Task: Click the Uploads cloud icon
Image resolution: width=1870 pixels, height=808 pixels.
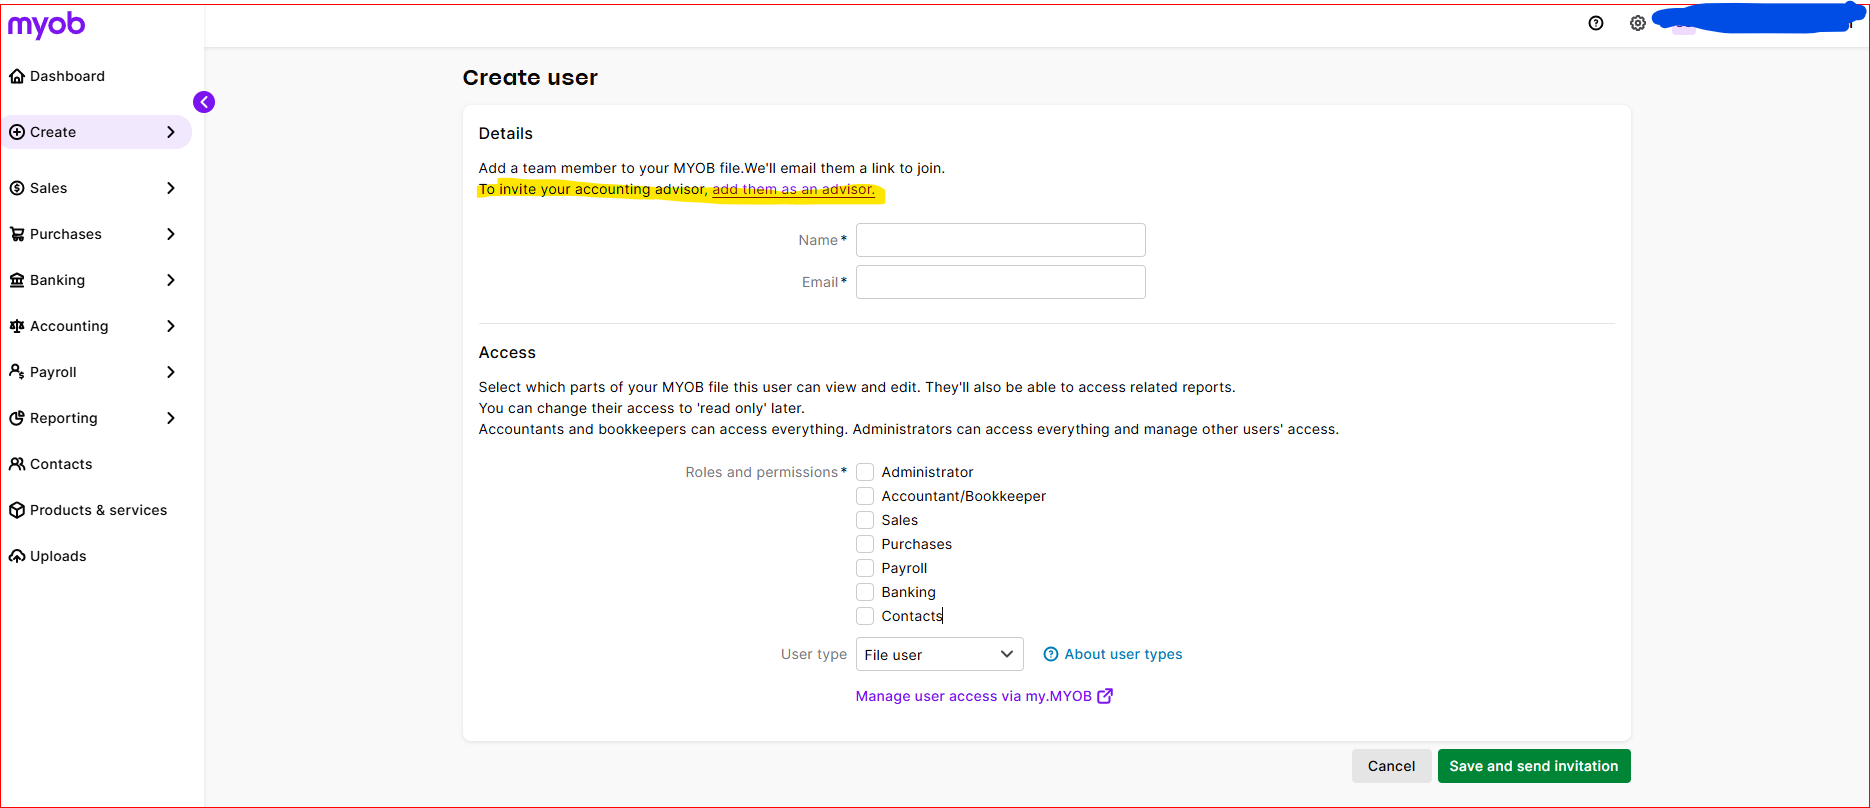Action: [x=17, y=556]
